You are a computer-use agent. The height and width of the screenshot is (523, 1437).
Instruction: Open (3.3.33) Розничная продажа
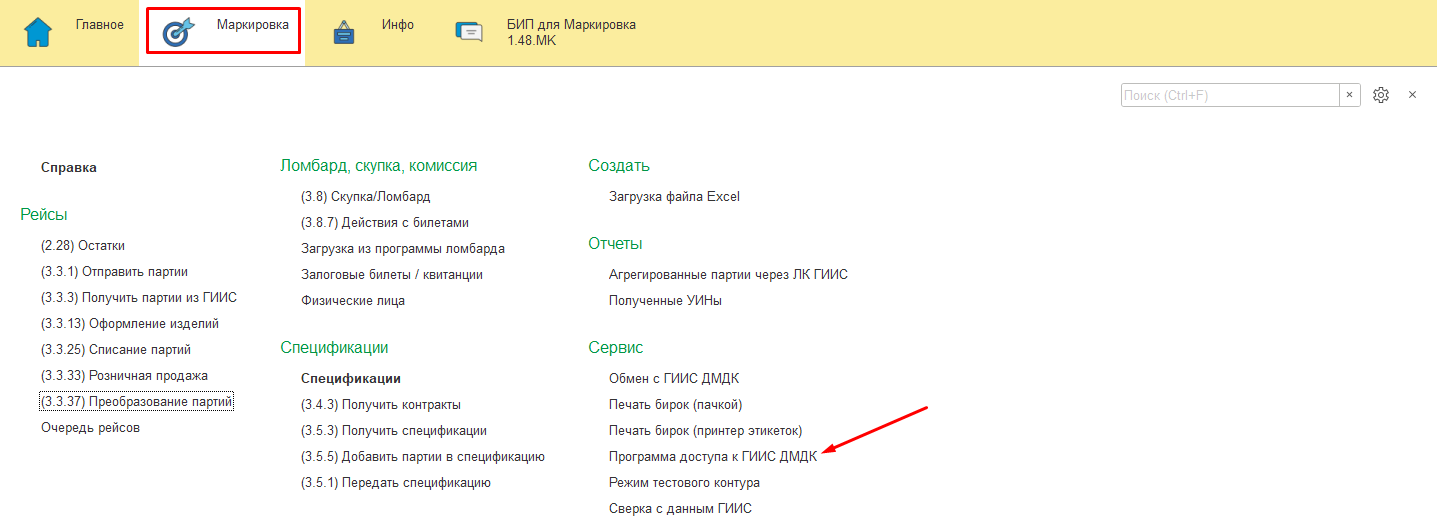124,376
